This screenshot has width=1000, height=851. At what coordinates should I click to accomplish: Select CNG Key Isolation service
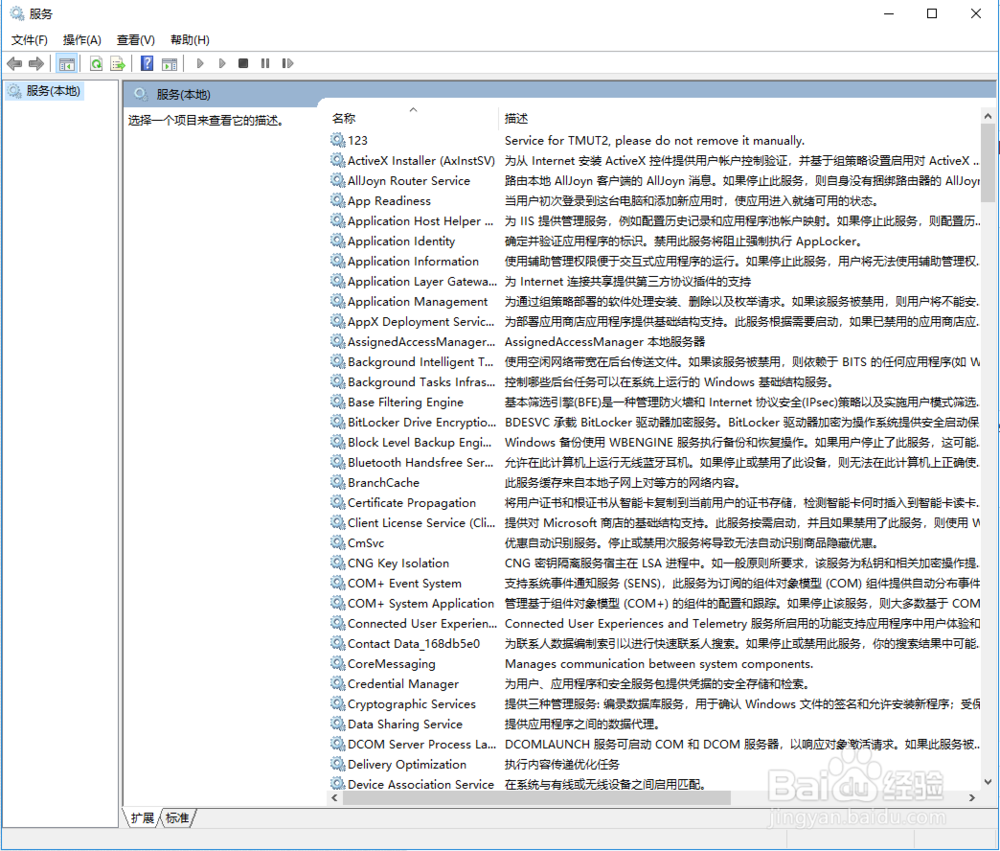655,563
